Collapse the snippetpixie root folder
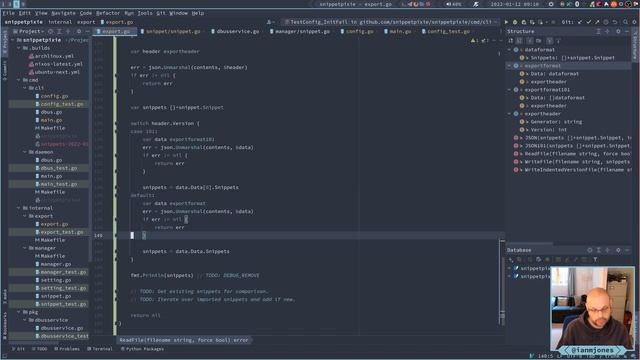The image size is (640, 360). (x=13, y=40)
